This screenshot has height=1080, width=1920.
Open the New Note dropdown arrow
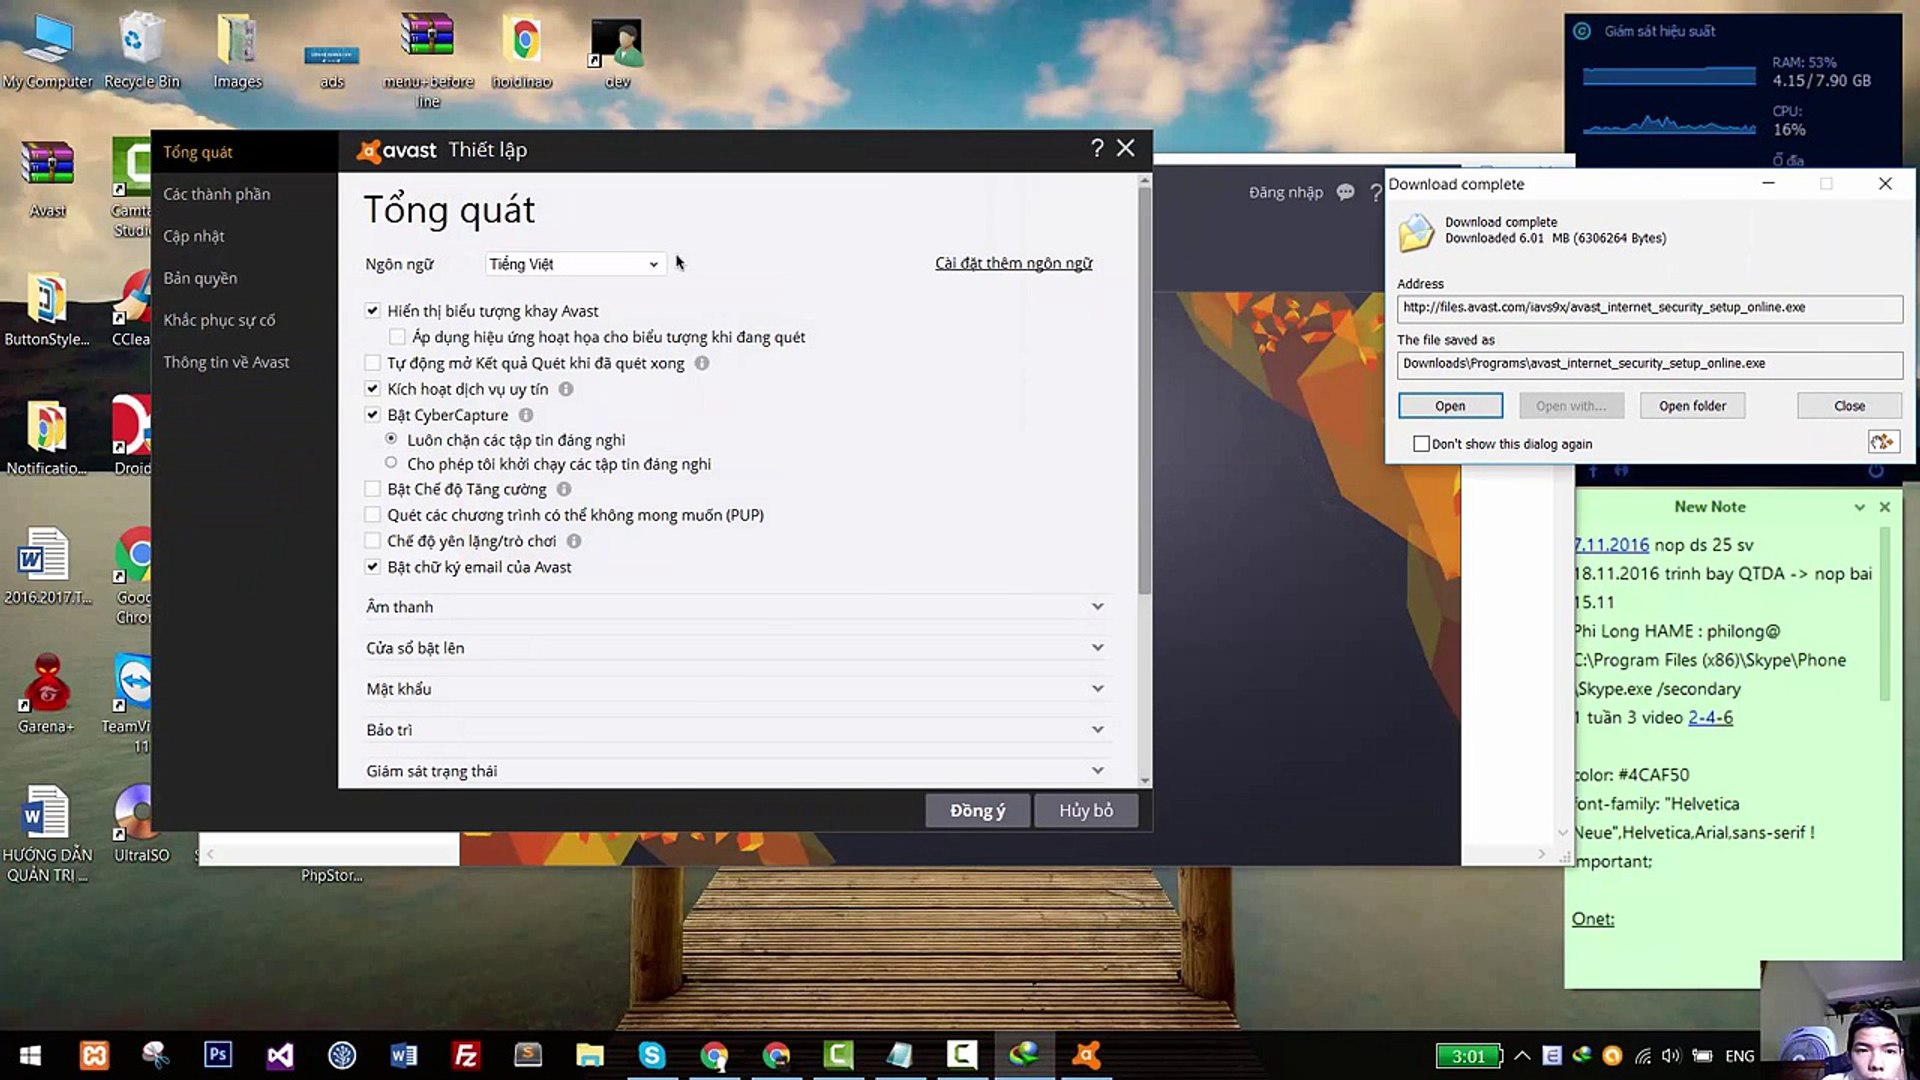[x=1859, y=507]
